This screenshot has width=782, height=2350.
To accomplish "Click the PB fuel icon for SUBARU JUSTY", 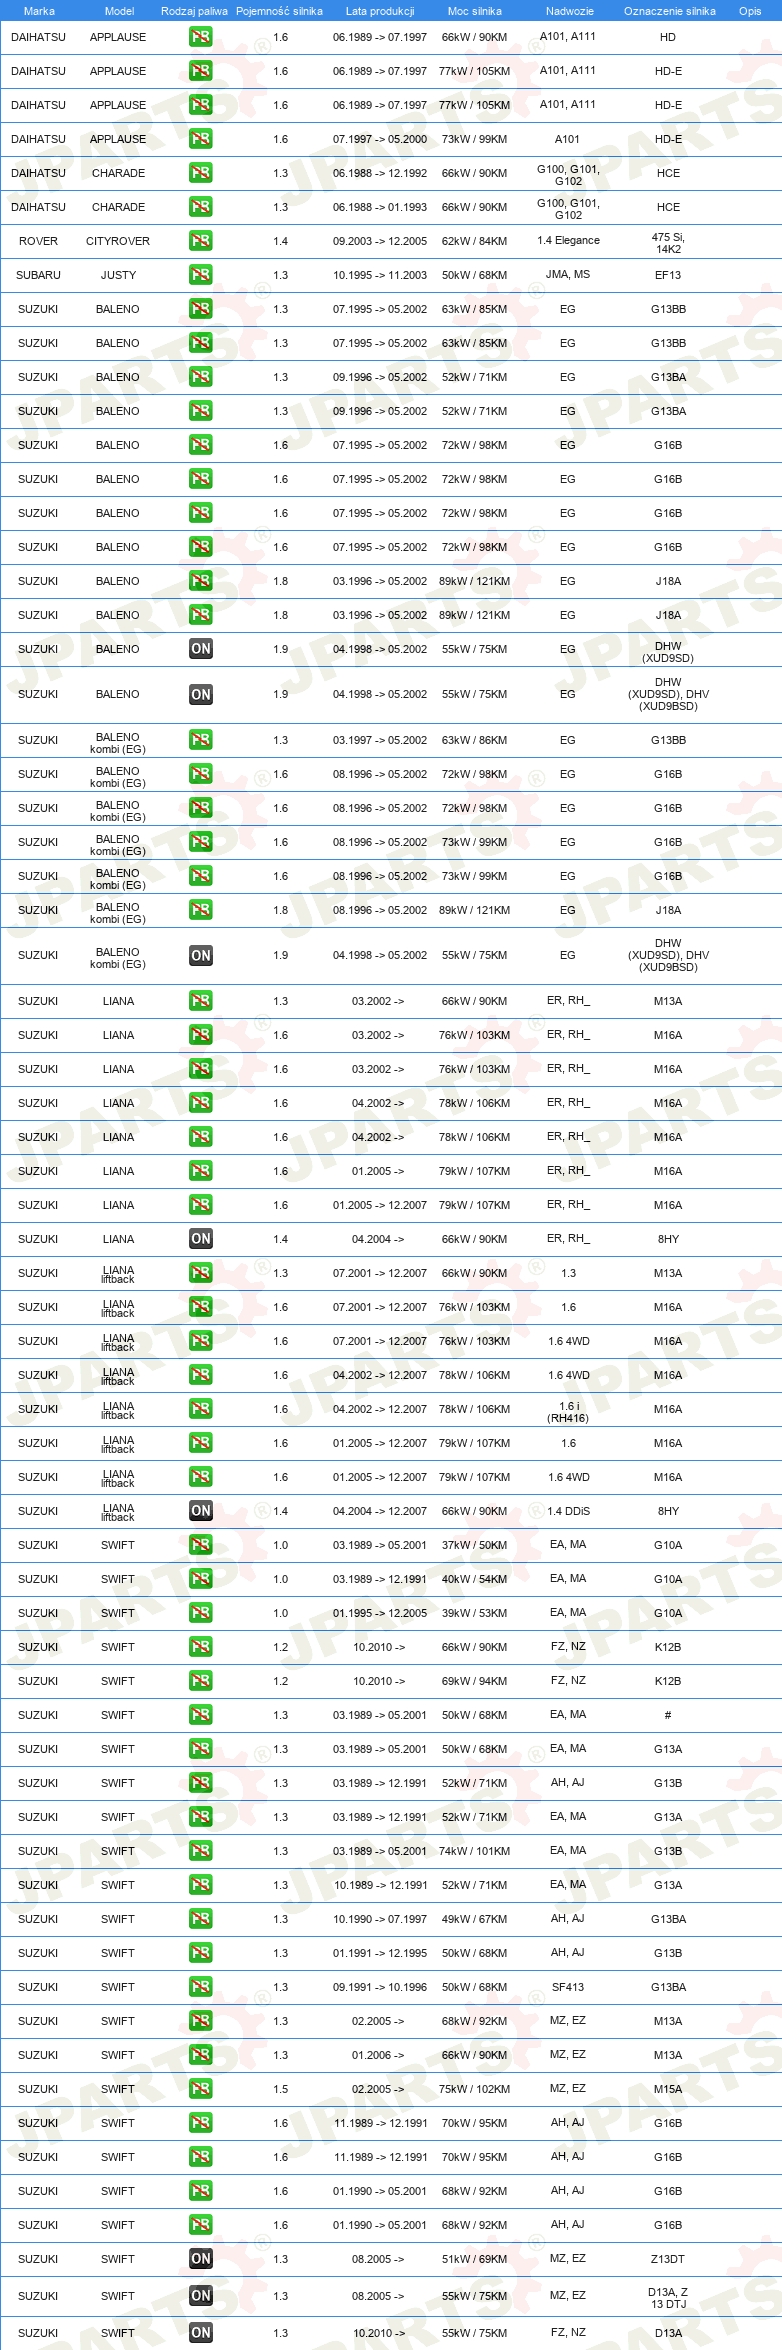I will (200, 275).
